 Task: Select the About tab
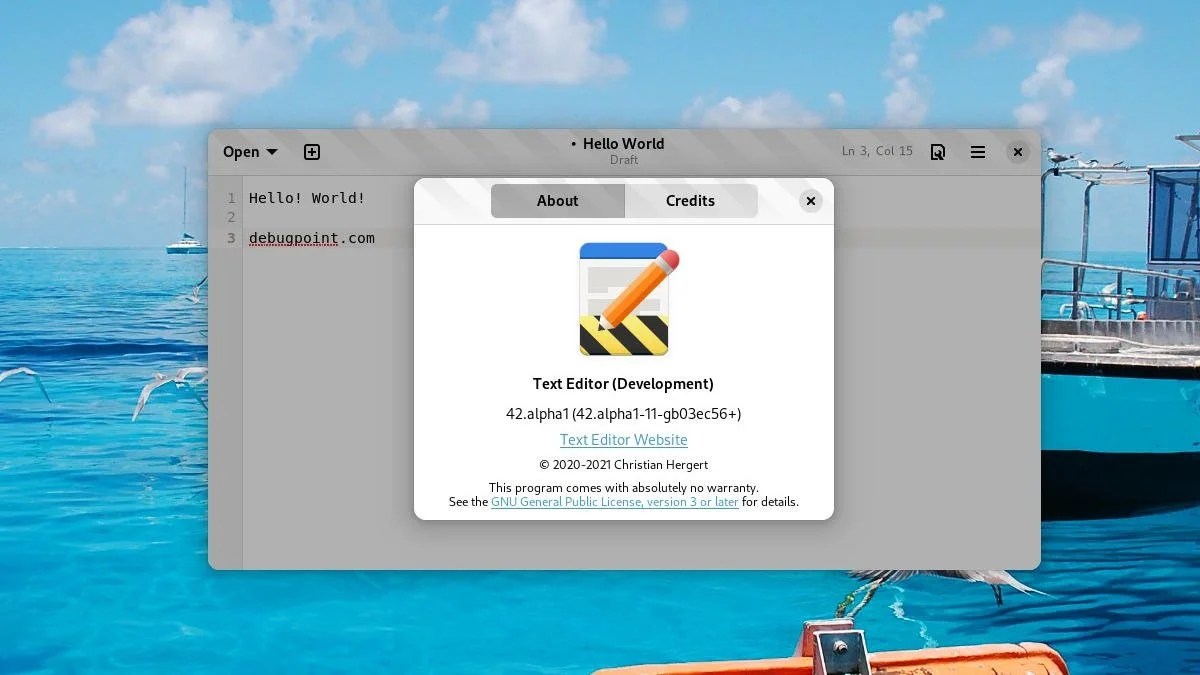tap(557, 201)
